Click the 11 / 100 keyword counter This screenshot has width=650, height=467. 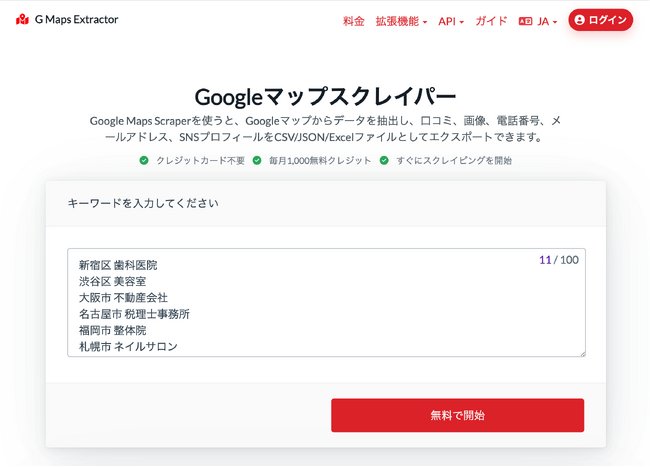559,260
